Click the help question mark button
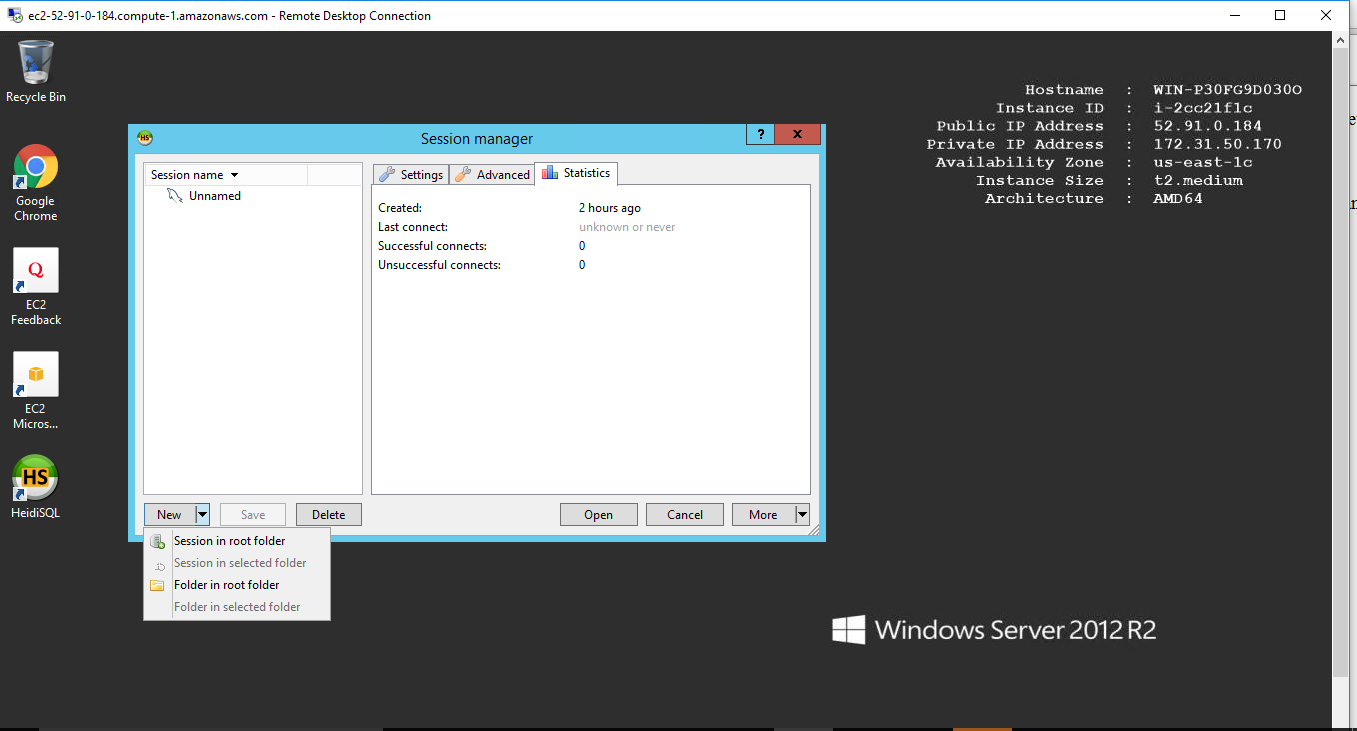The image size is (1357, 731). tap(760, 135)
